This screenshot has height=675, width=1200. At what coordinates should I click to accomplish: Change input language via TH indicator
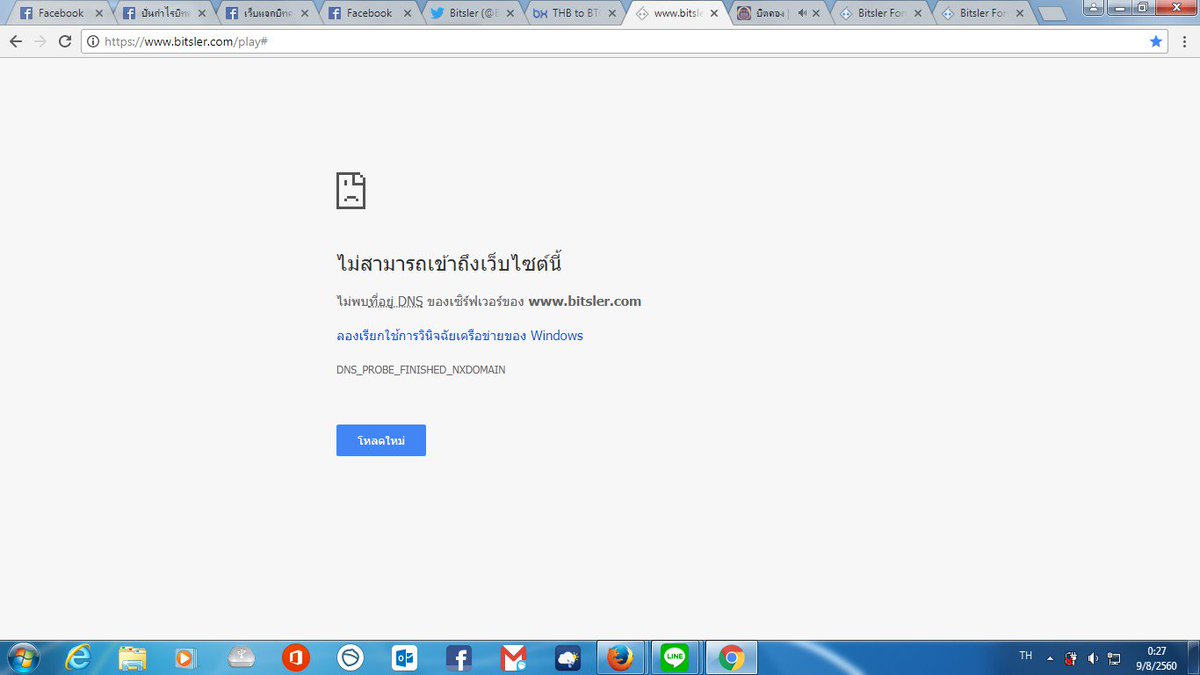[1026, 656]
